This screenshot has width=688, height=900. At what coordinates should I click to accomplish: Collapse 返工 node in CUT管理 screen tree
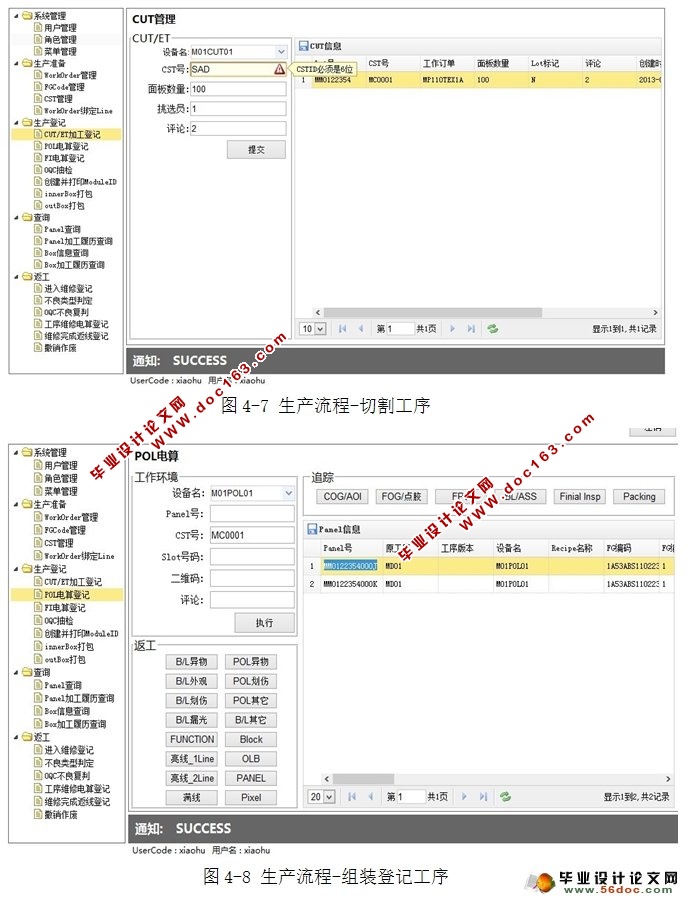click(16, 277)
